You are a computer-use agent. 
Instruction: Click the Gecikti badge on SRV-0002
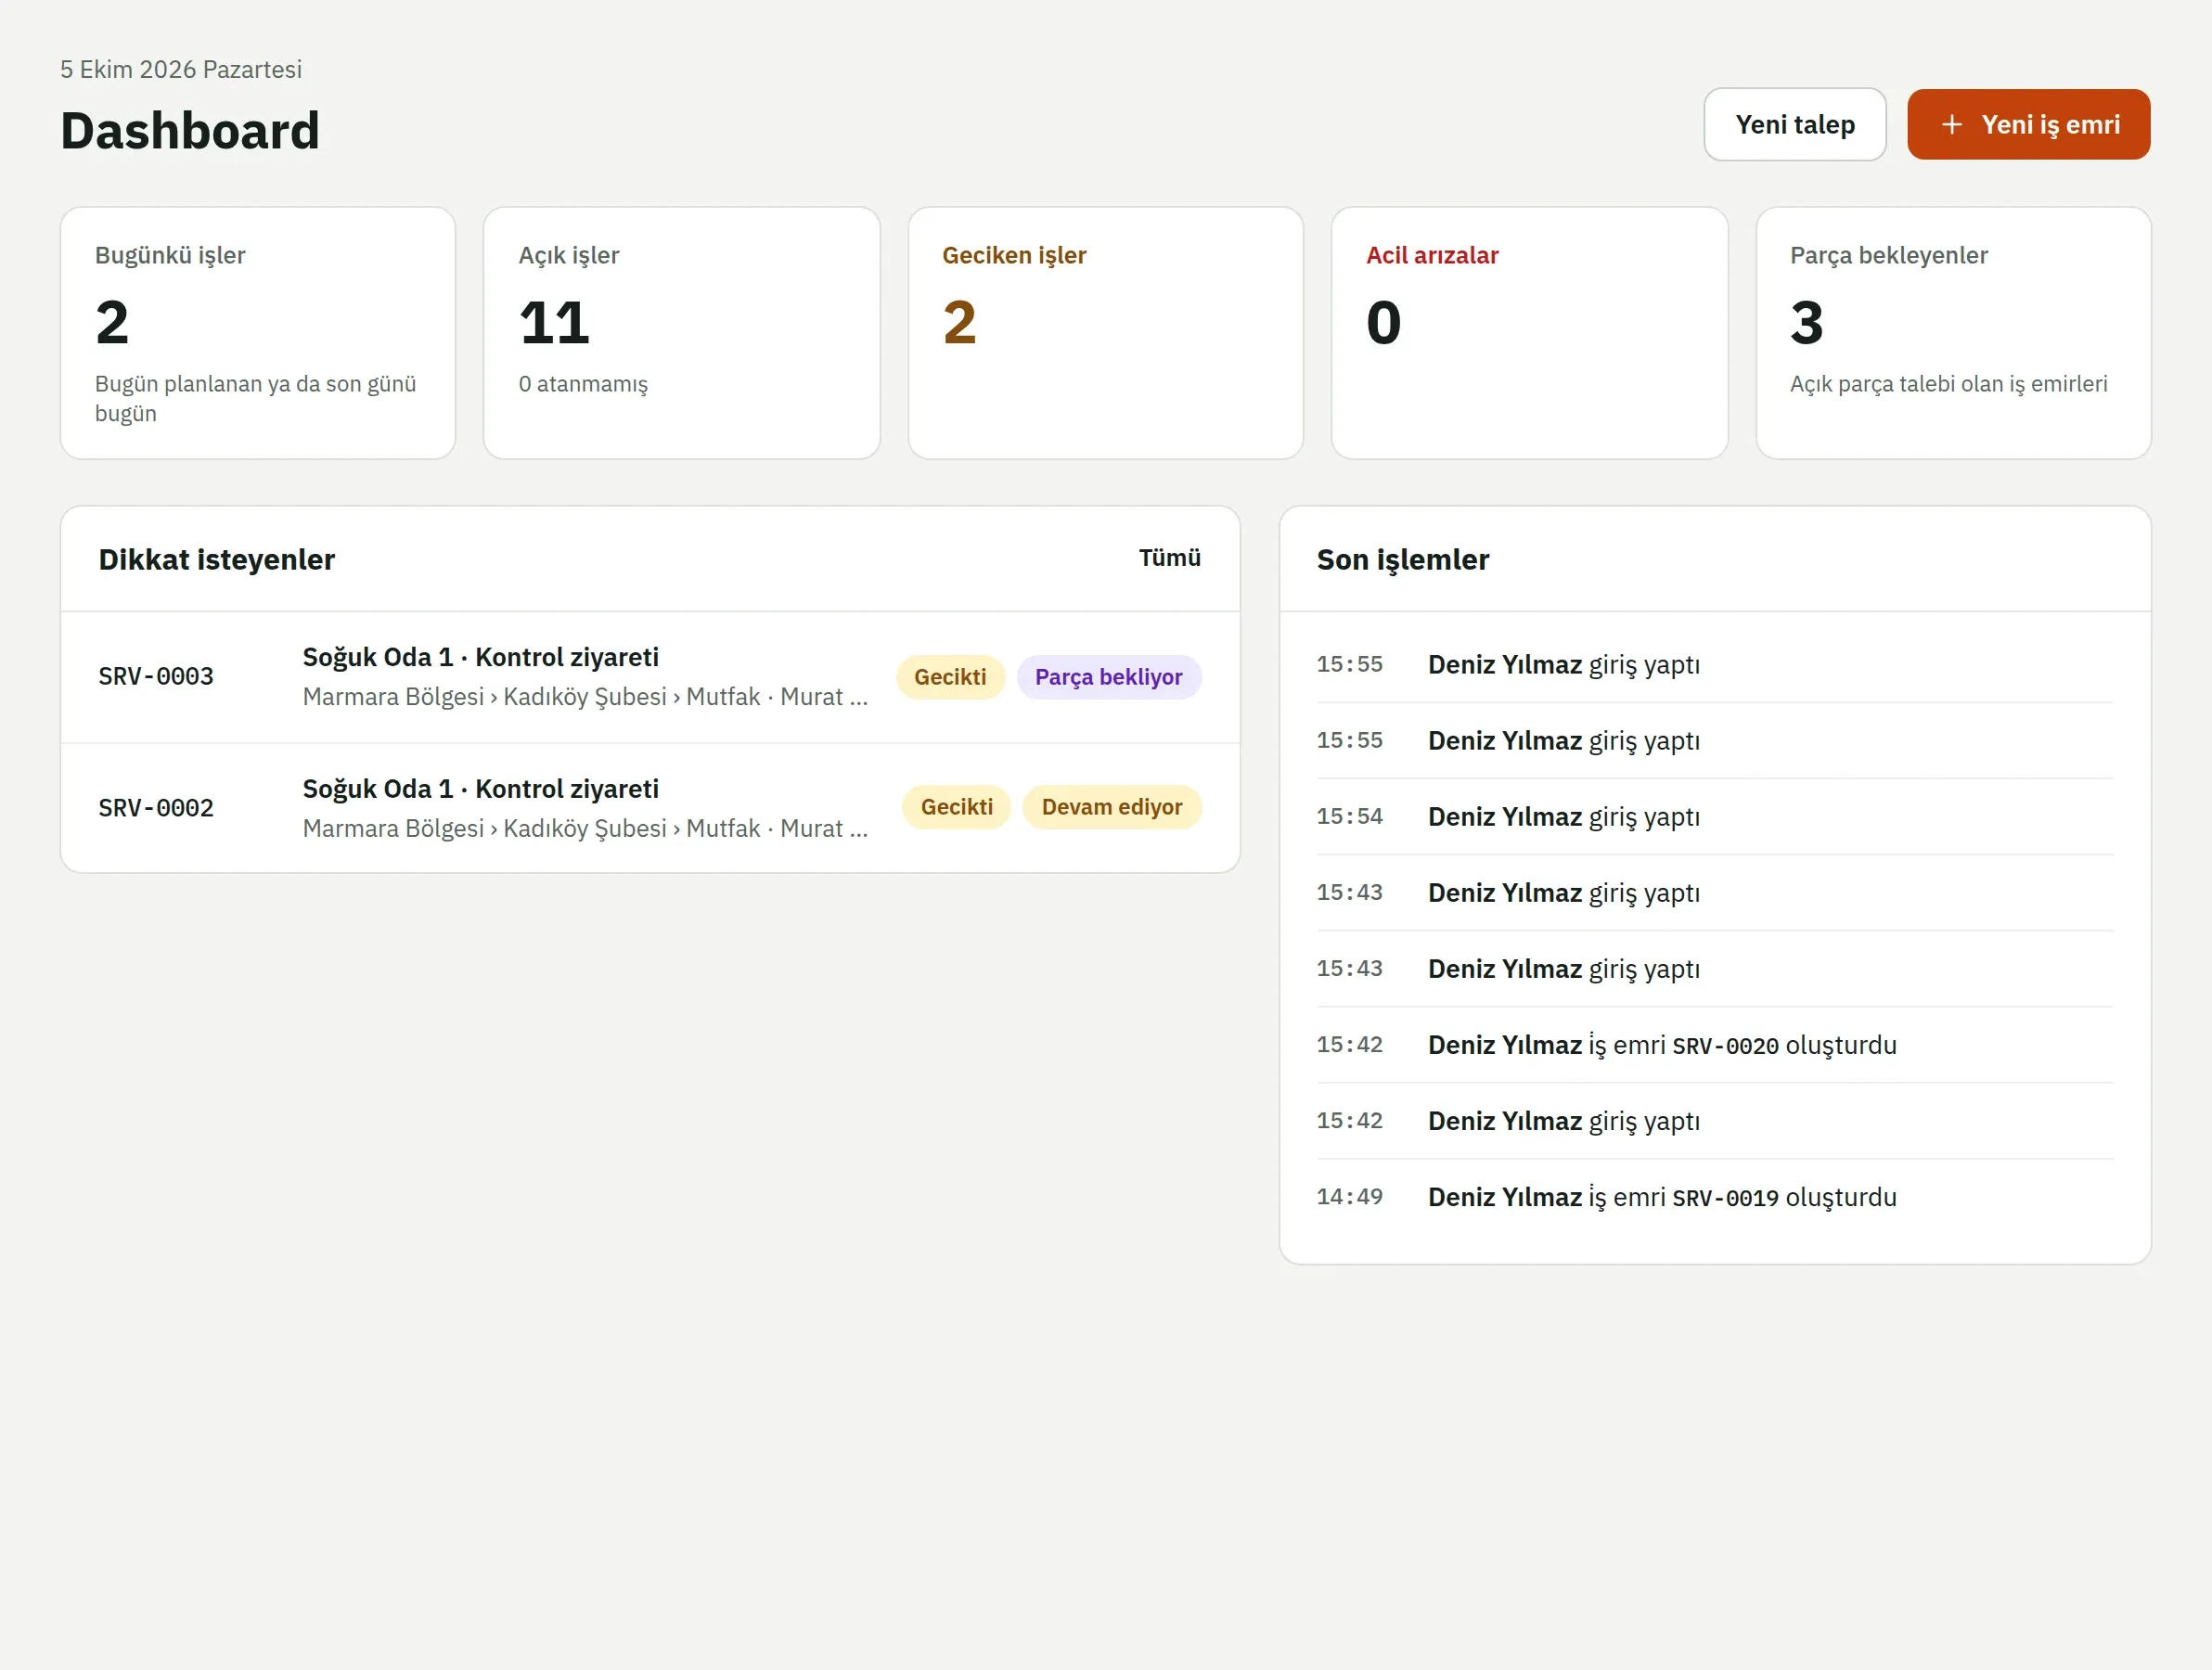click(x=956, y=807)
